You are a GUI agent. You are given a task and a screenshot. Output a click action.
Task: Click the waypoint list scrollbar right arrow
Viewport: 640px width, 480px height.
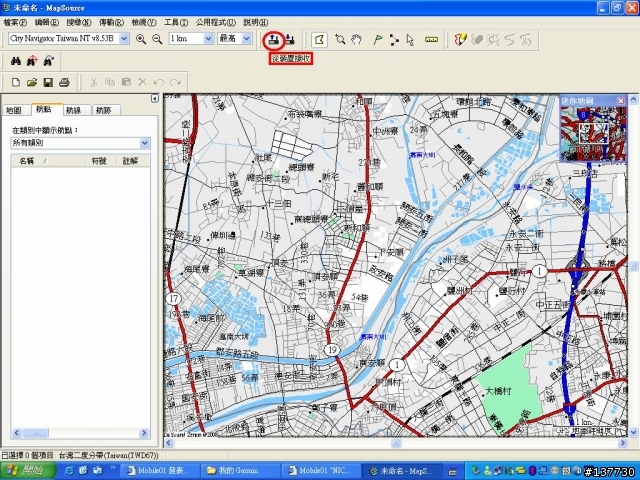(x=144, y=433)
